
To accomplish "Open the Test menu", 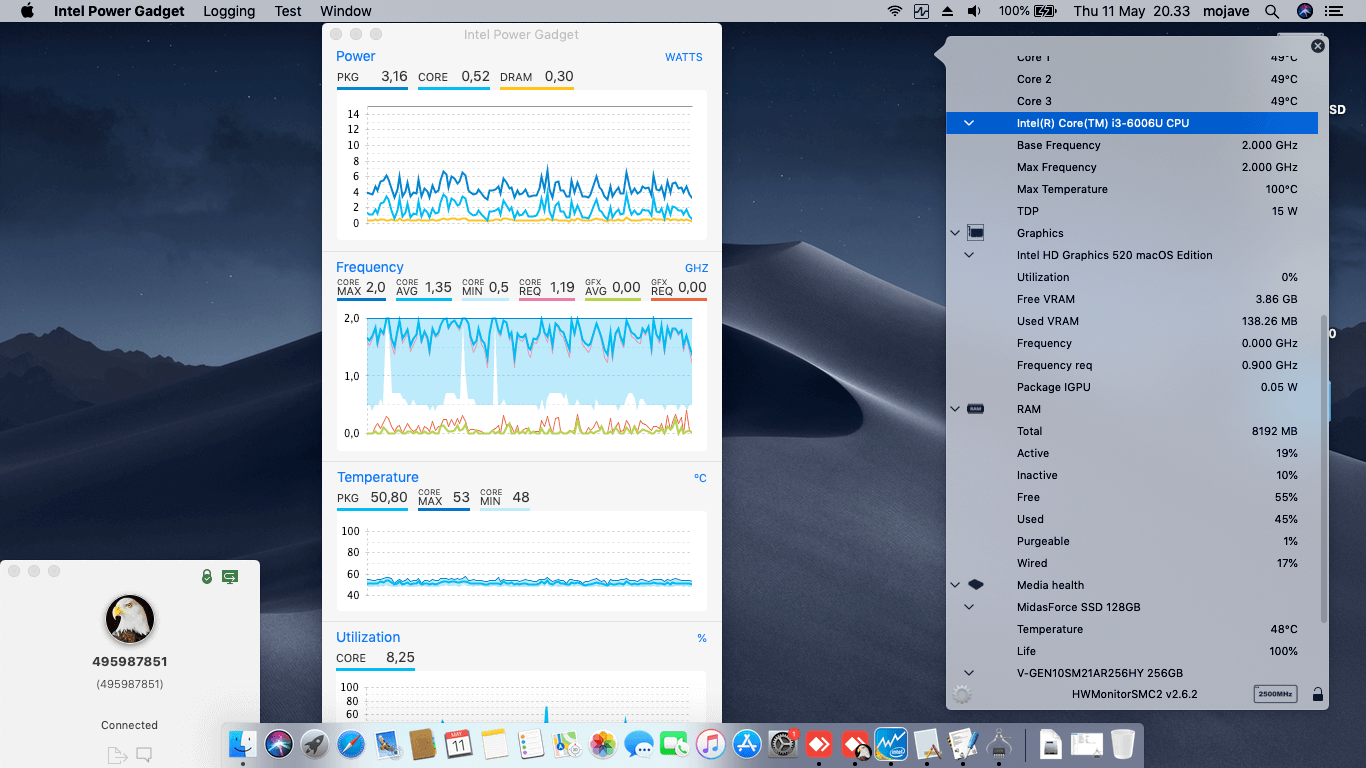I will 288,11.
